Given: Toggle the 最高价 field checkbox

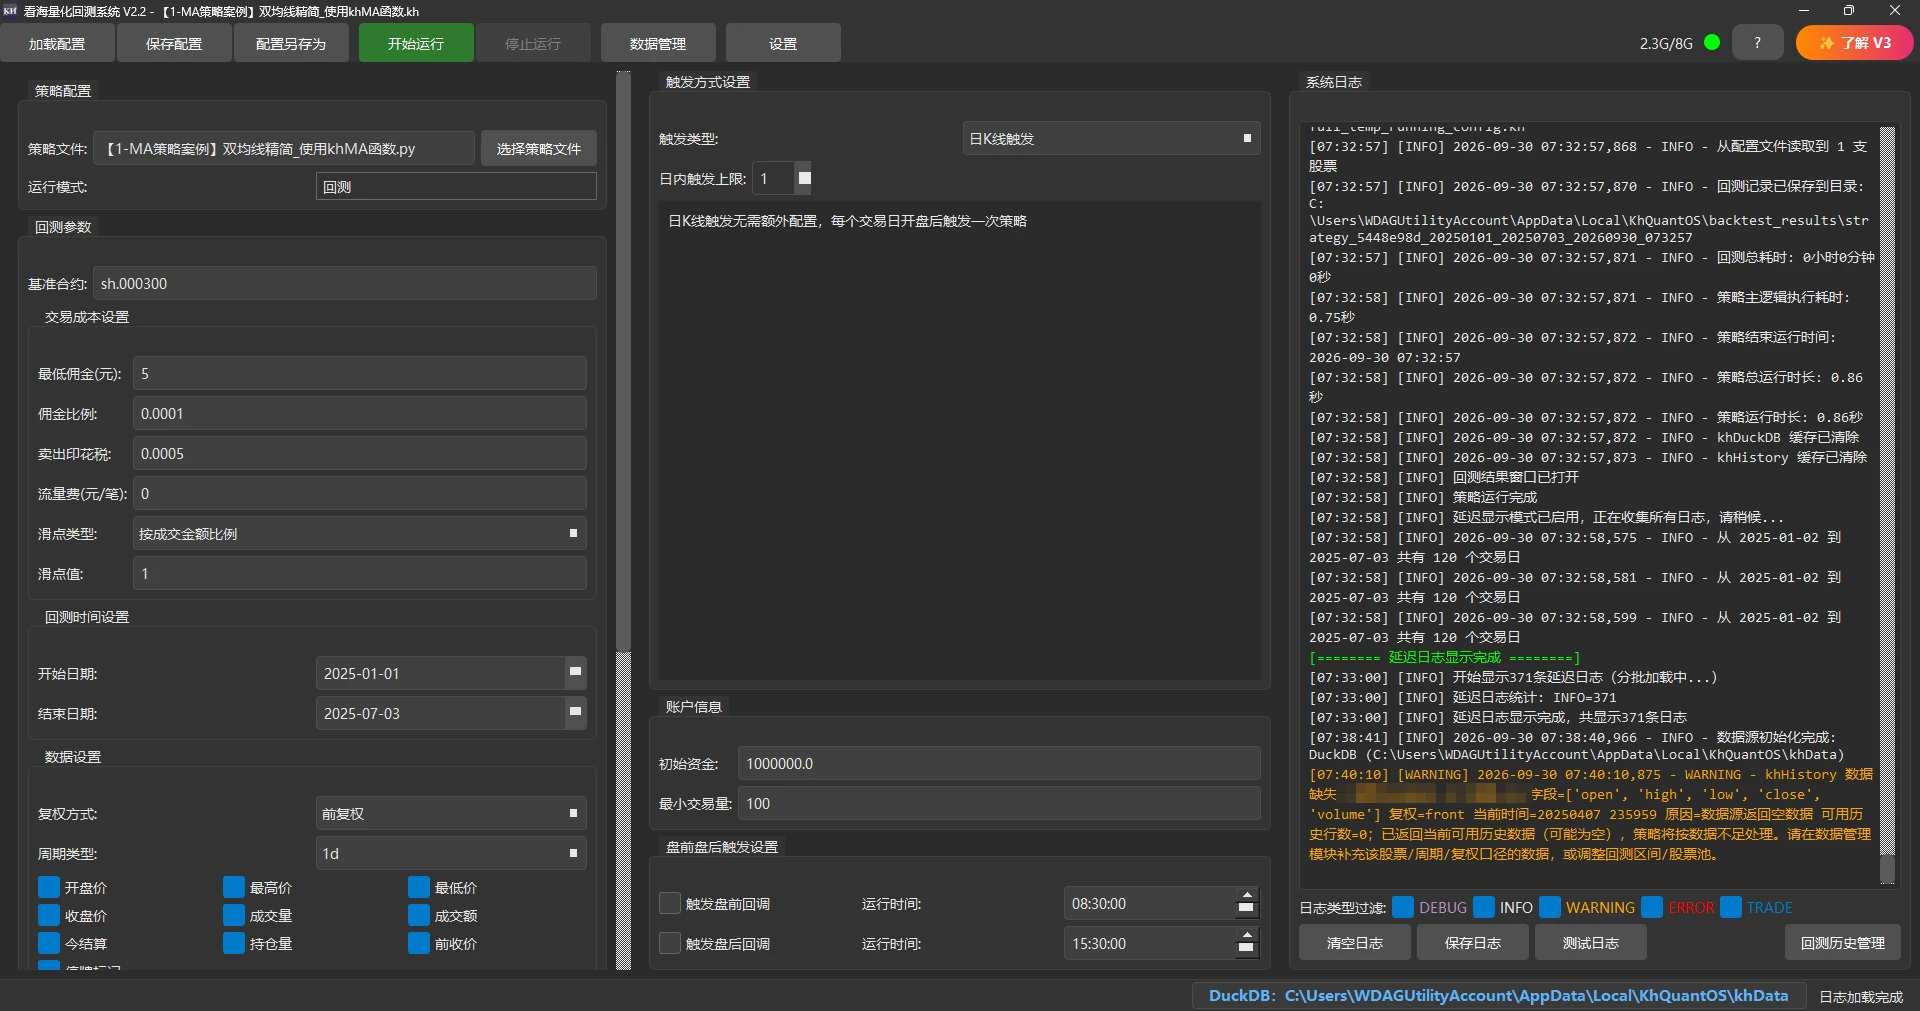Looking at the screenshot, I should [x=234, y=887].
